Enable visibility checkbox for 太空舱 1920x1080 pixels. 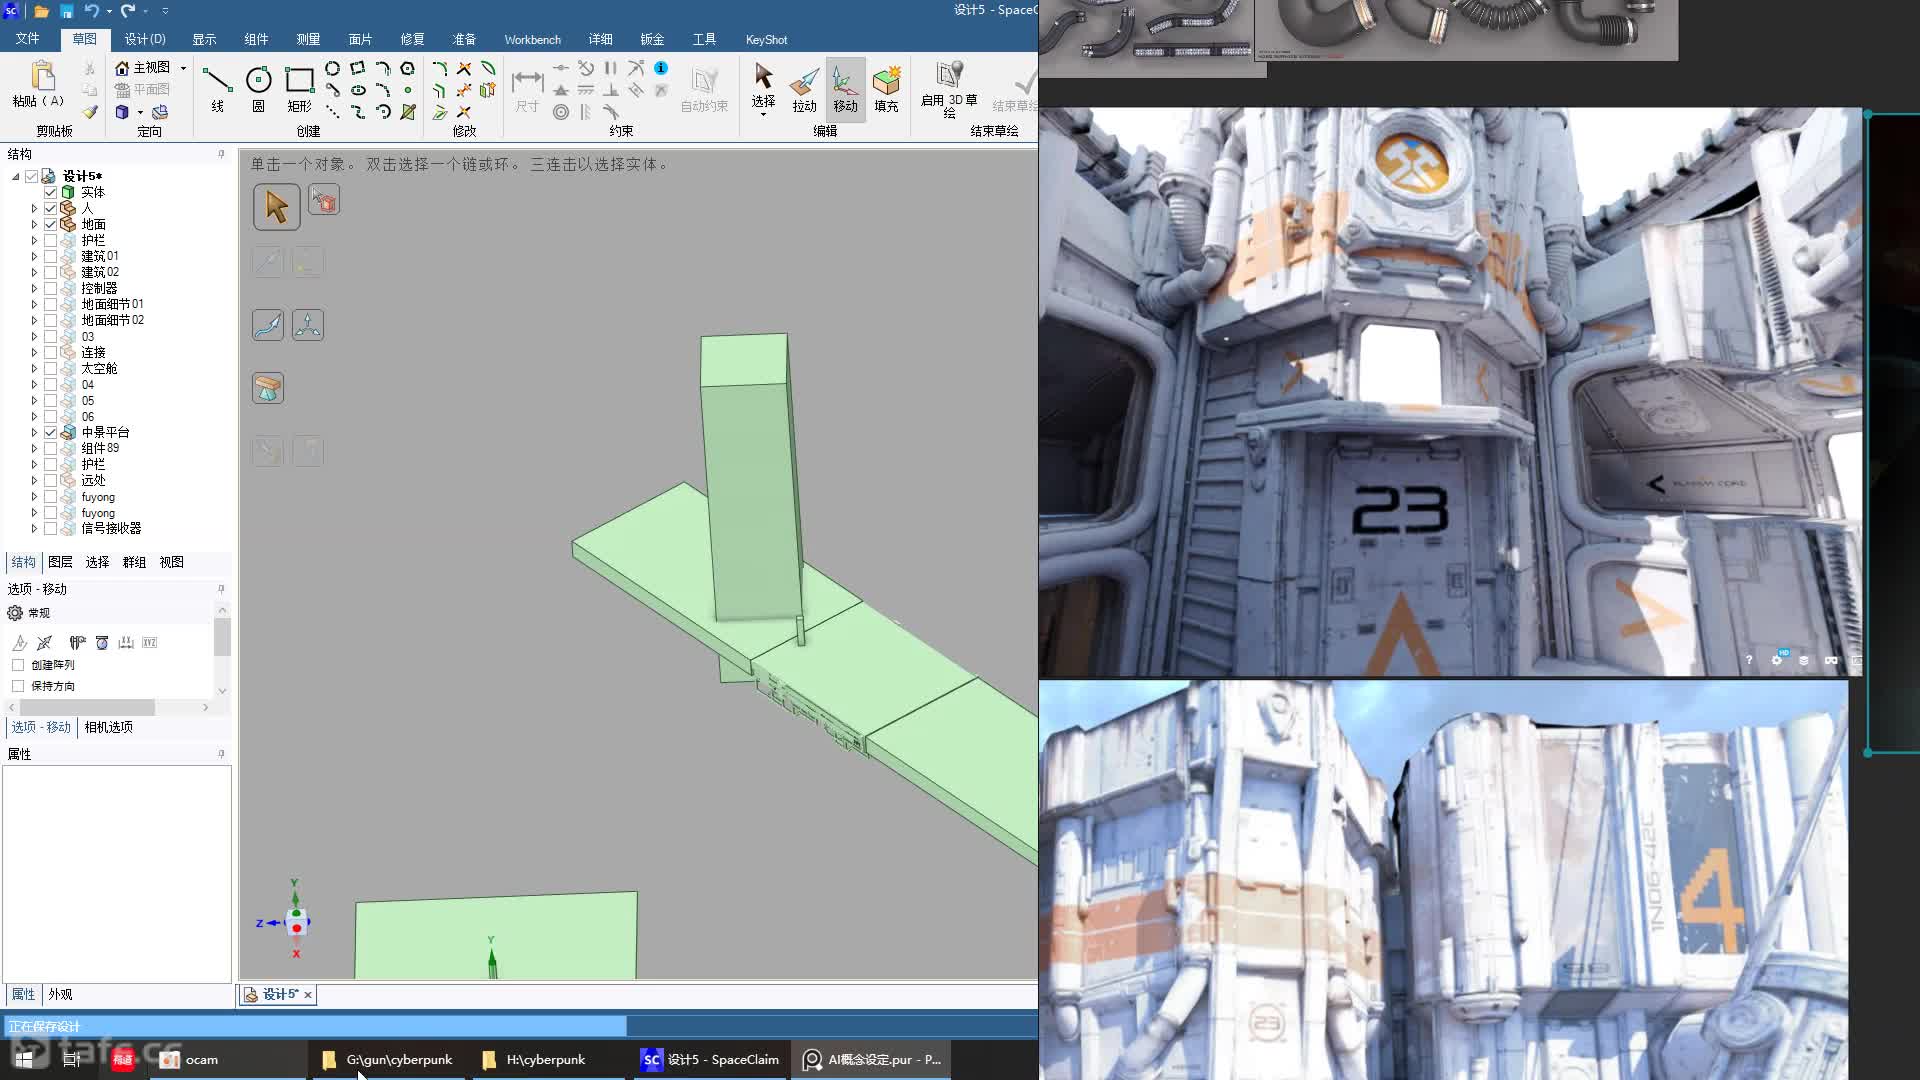click(50, 368)
